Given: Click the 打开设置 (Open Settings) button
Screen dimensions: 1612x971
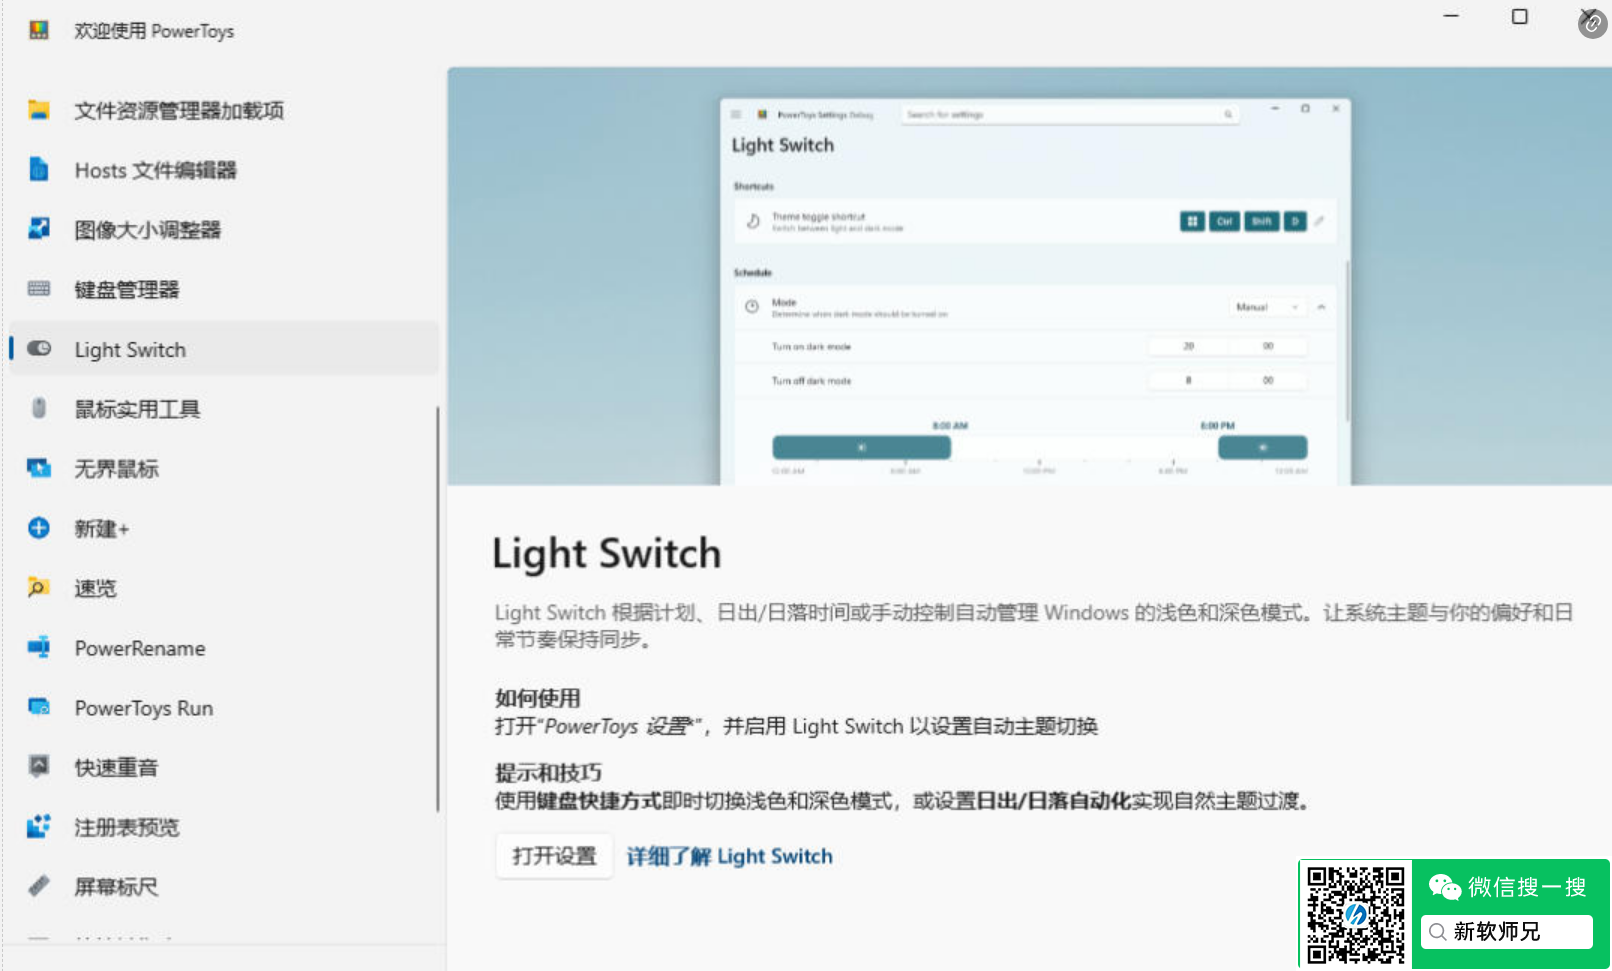Looking at the screenshot, I should 554,856.
